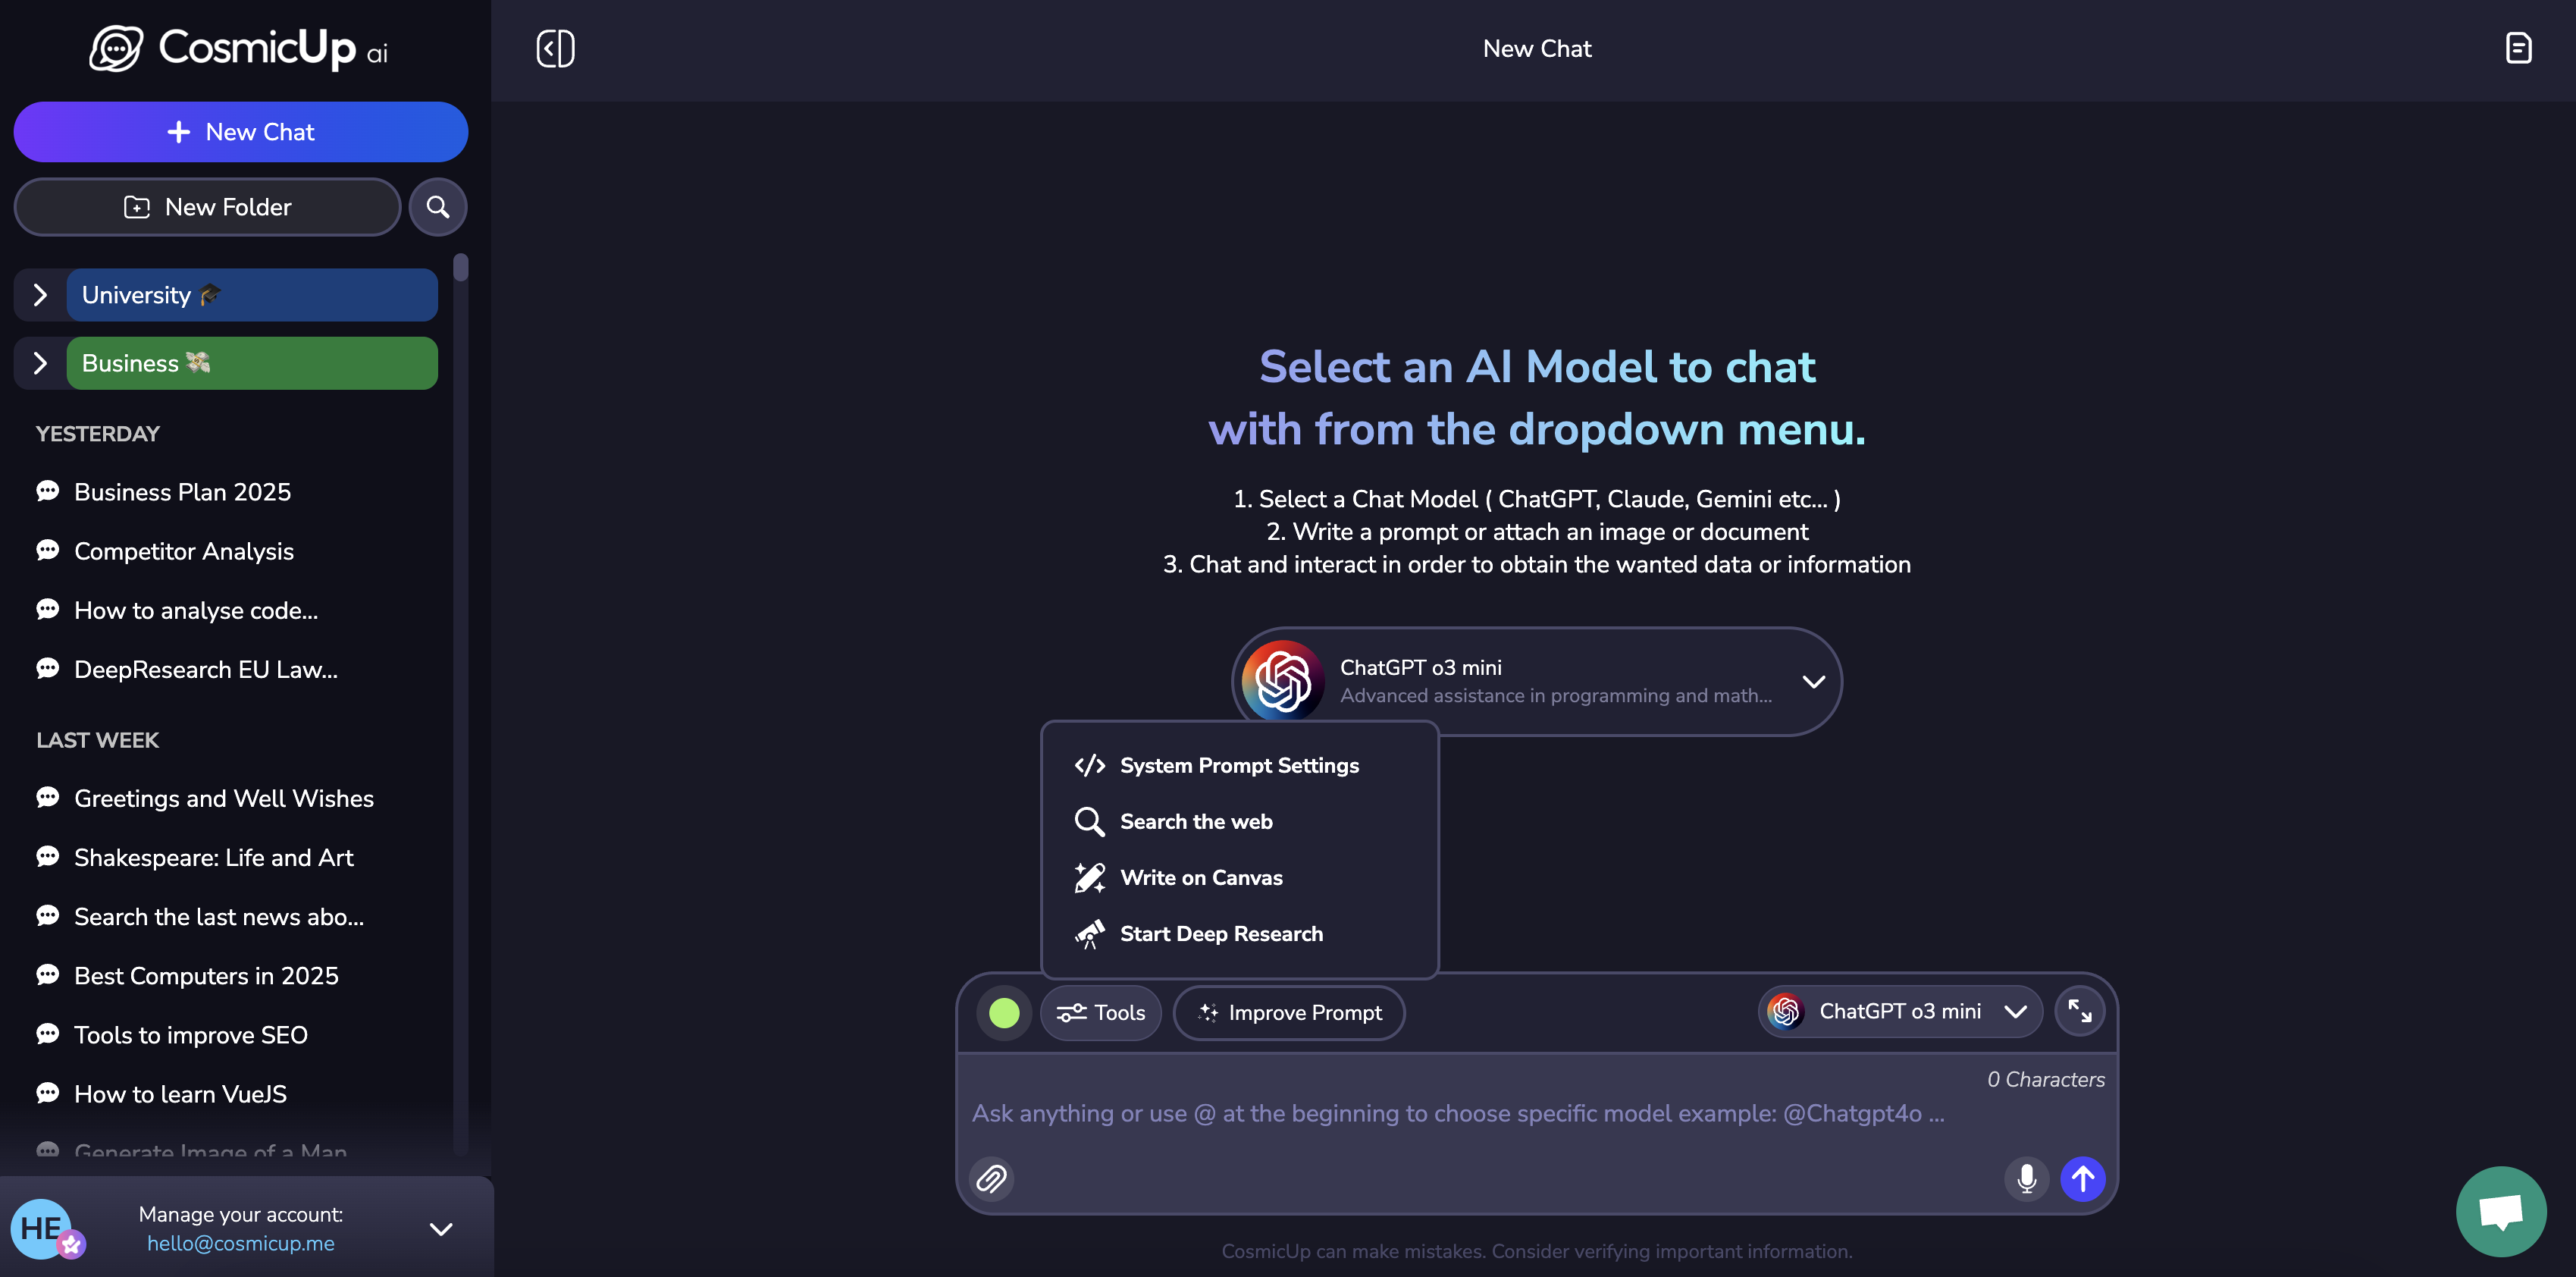
Task: Click the New Chat button
Action: click(241, 132)
